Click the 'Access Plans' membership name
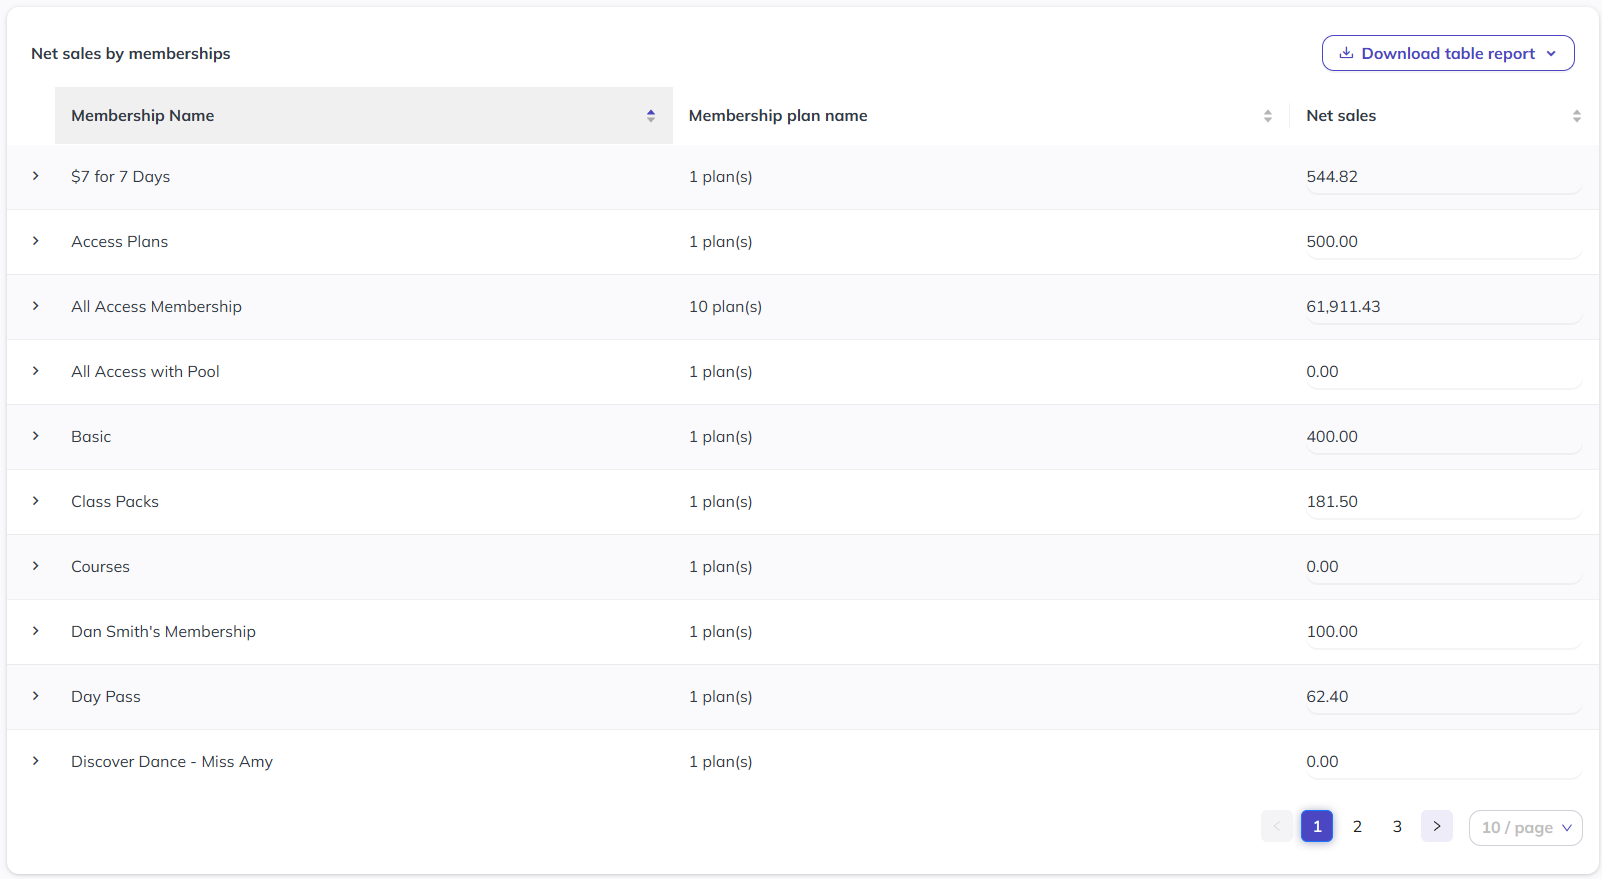The width and height of the screenshot is (1602, 879). coord(119,241)
